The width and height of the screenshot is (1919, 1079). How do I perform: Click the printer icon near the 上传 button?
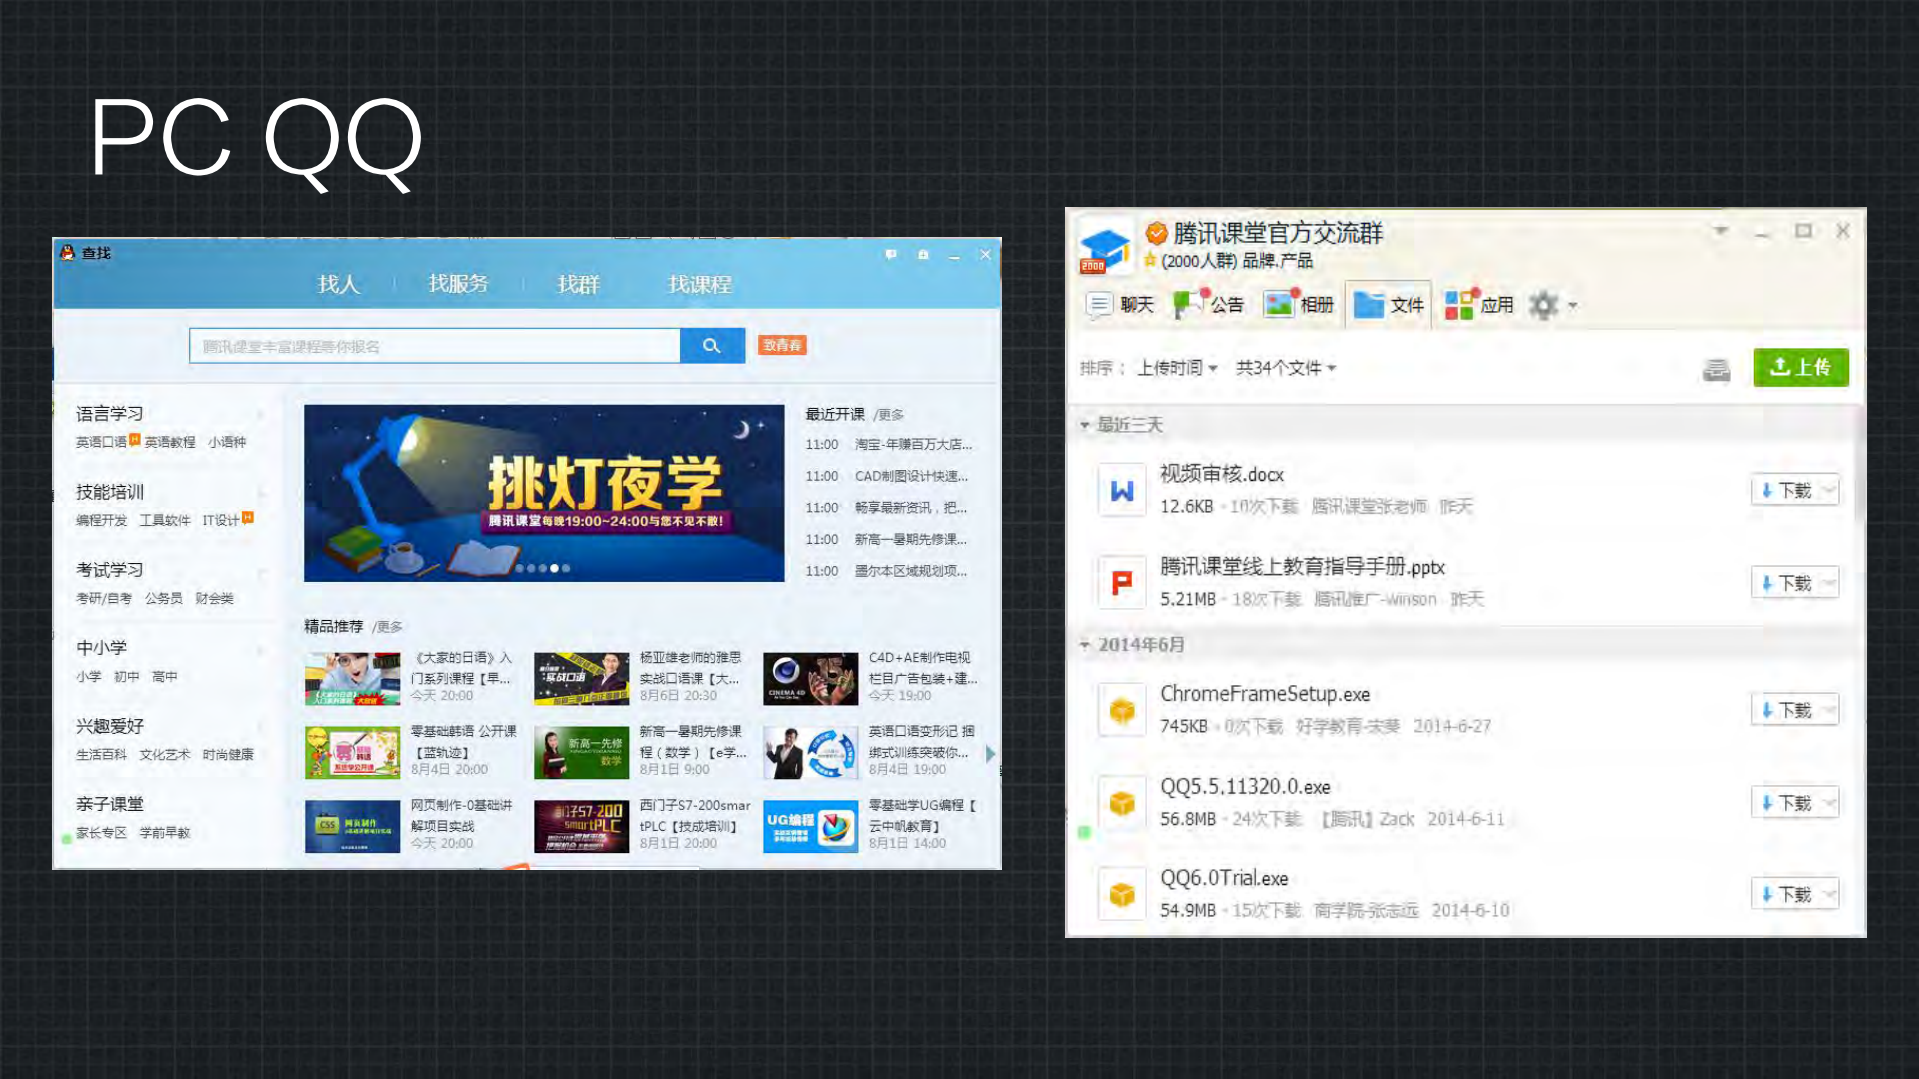1716,369
